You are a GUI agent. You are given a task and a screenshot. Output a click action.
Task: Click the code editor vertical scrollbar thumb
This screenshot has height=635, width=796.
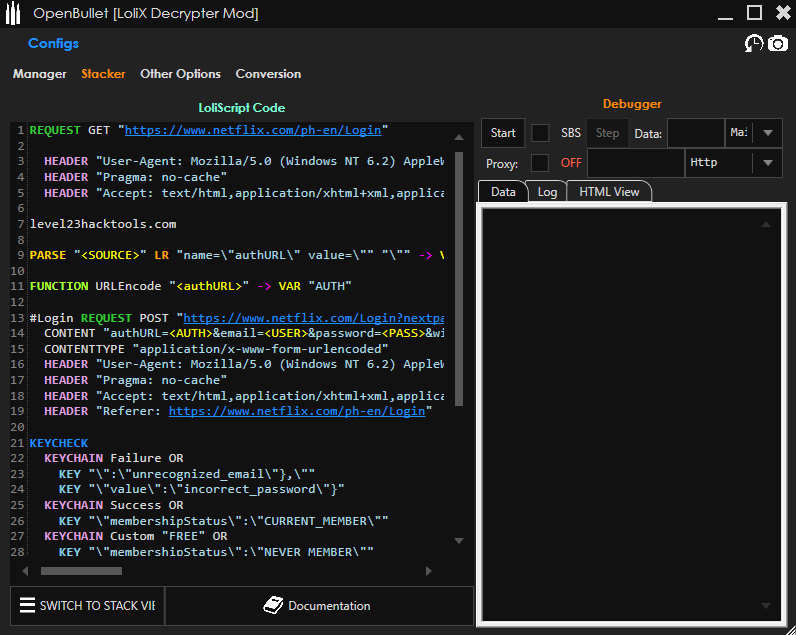click(459, 279)
